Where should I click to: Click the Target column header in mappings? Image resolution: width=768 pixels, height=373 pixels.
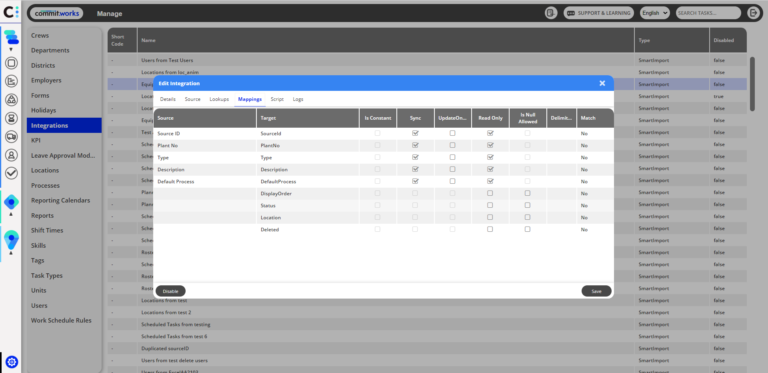click(x=308, y=118)
